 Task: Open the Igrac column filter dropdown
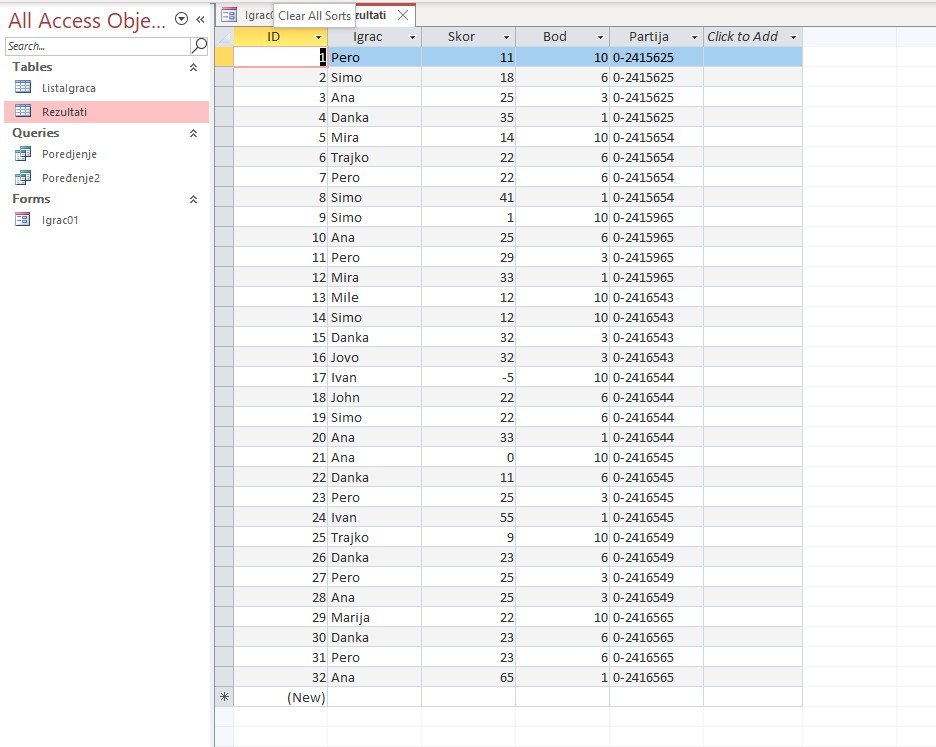pyautogui.click(x=412, y=37)
